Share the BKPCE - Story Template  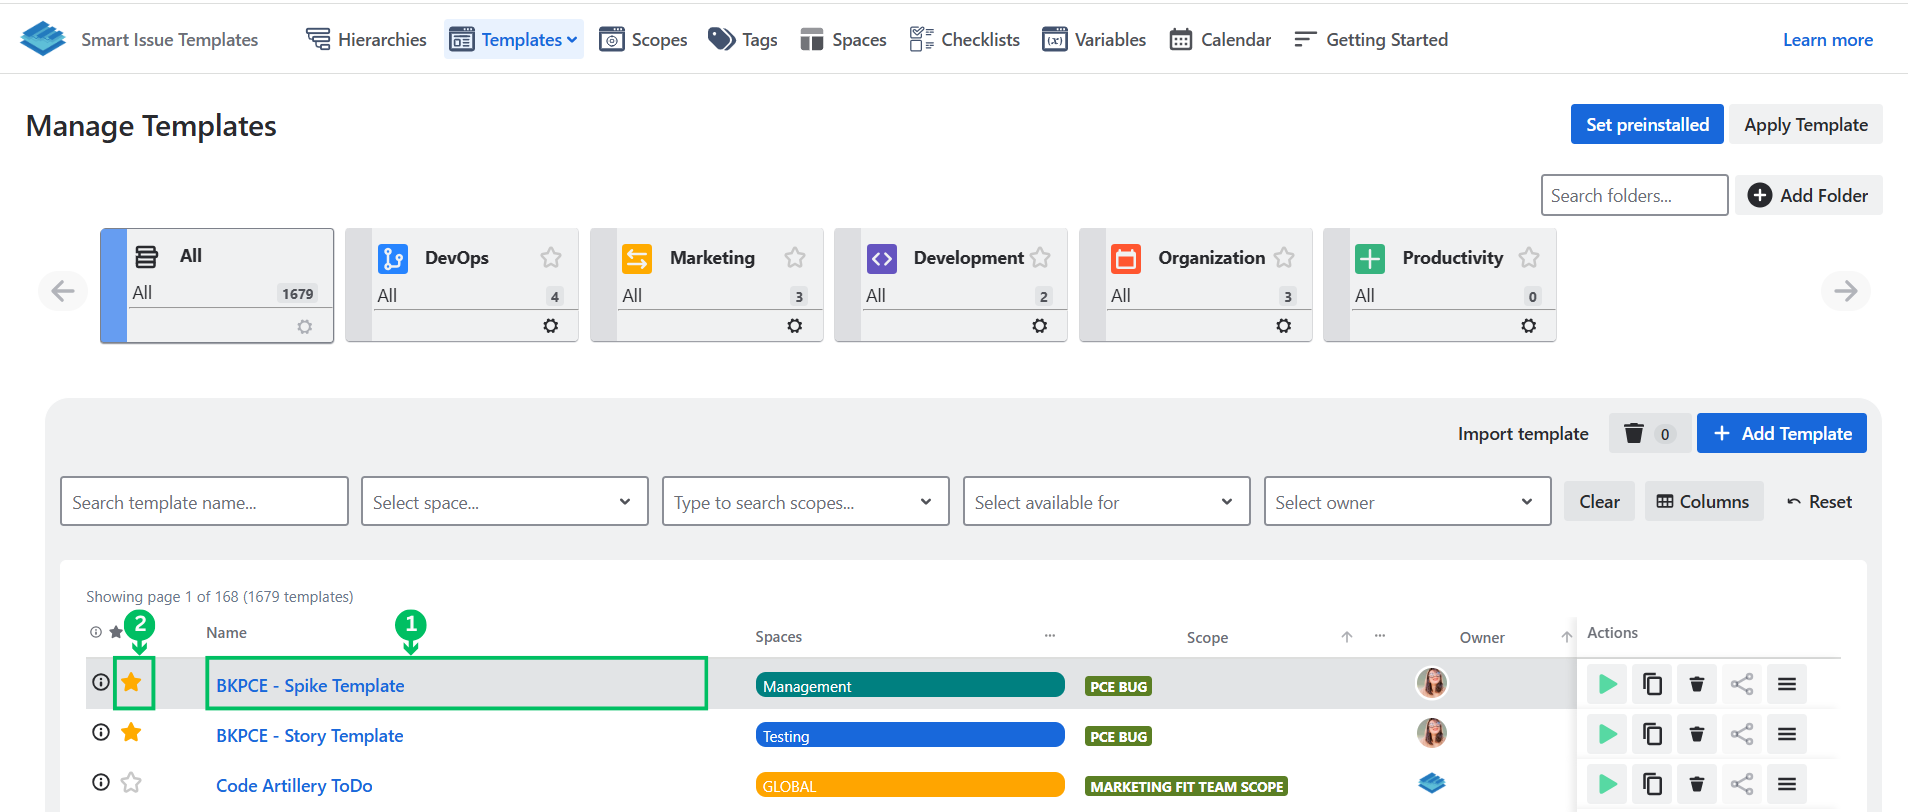(x=1742, y=734)
